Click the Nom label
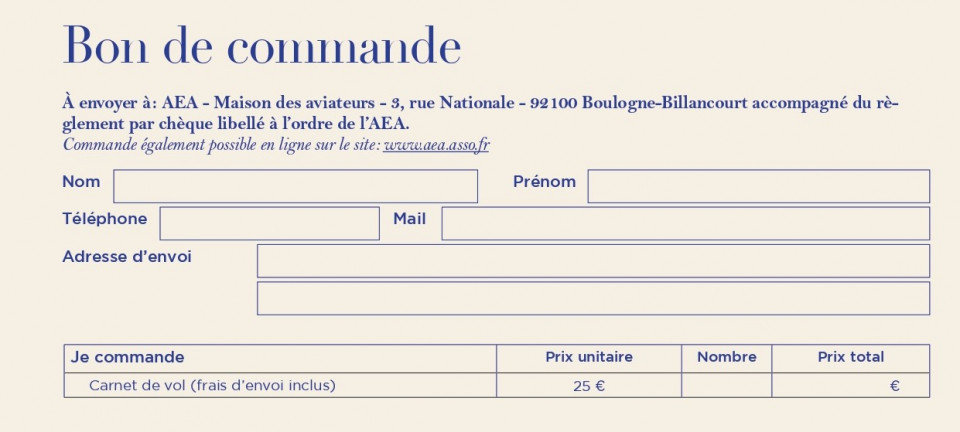Viewport: 960px width, 432px height. 81,182
